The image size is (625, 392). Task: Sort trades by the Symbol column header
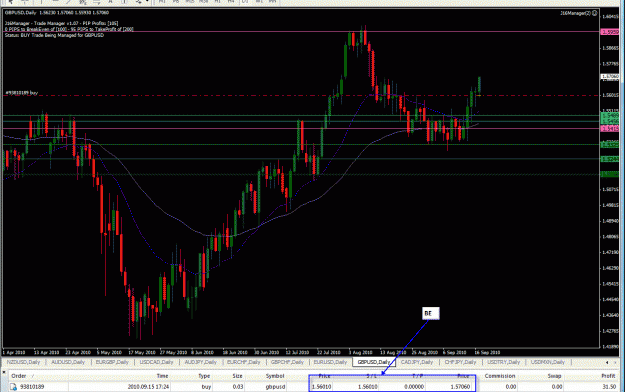[x=275, y=376]
